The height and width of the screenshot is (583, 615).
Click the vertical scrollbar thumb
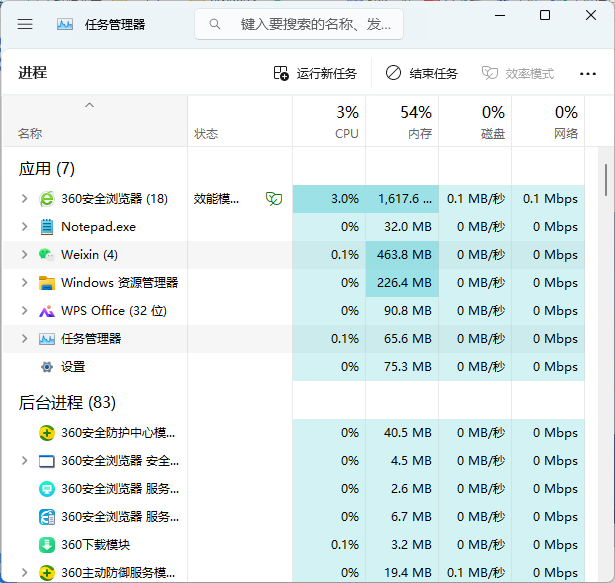pos(606,180)
